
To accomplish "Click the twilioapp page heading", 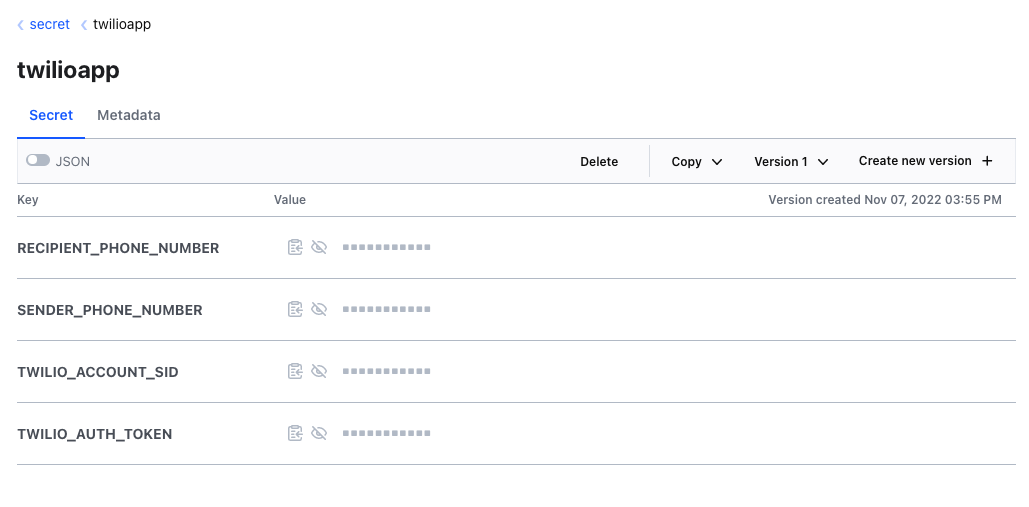I will 68,70.
